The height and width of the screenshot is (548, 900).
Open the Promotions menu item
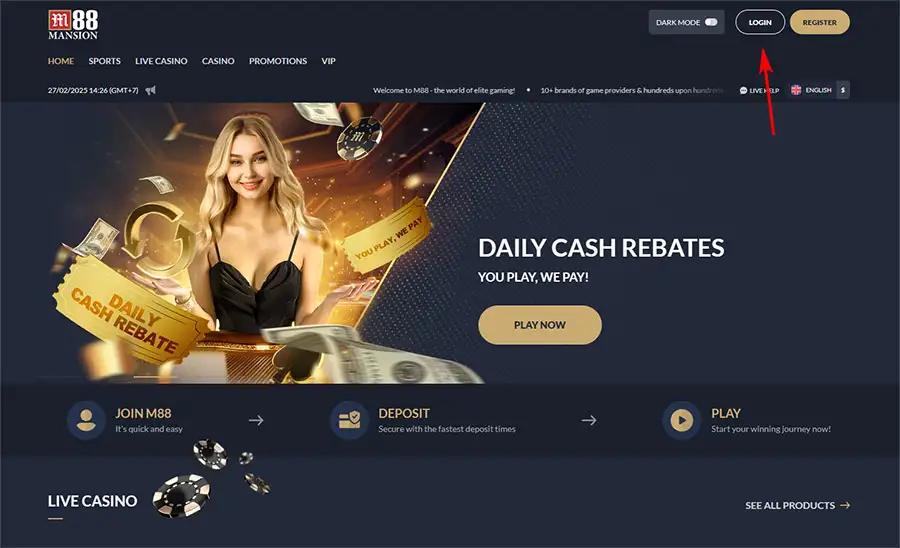pyautogui.click(x=278, y=61)
